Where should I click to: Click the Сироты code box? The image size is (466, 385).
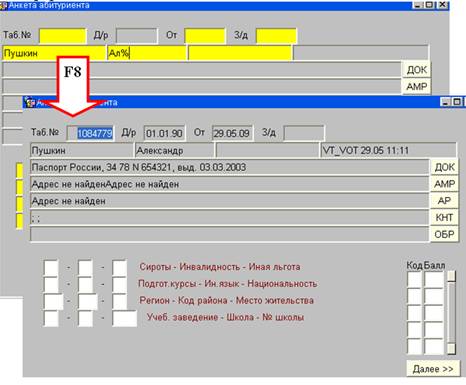tap(51, 268)
